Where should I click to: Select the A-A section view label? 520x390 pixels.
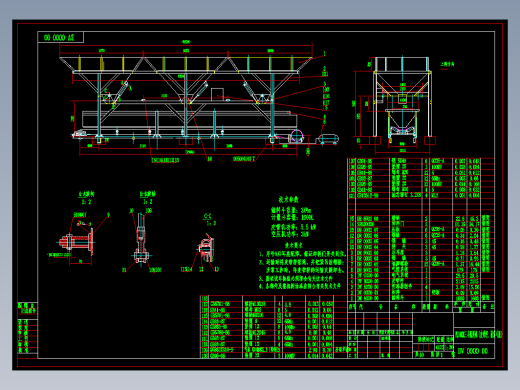coord(86,194)
